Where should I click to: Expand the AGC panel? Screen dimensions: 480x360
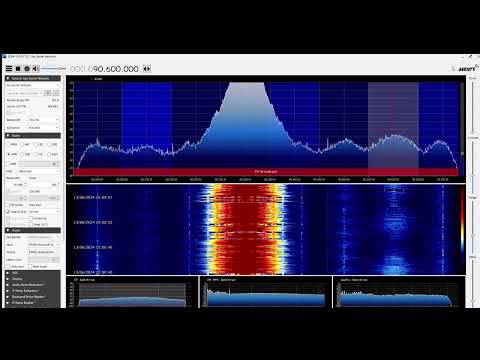point(33,273)
